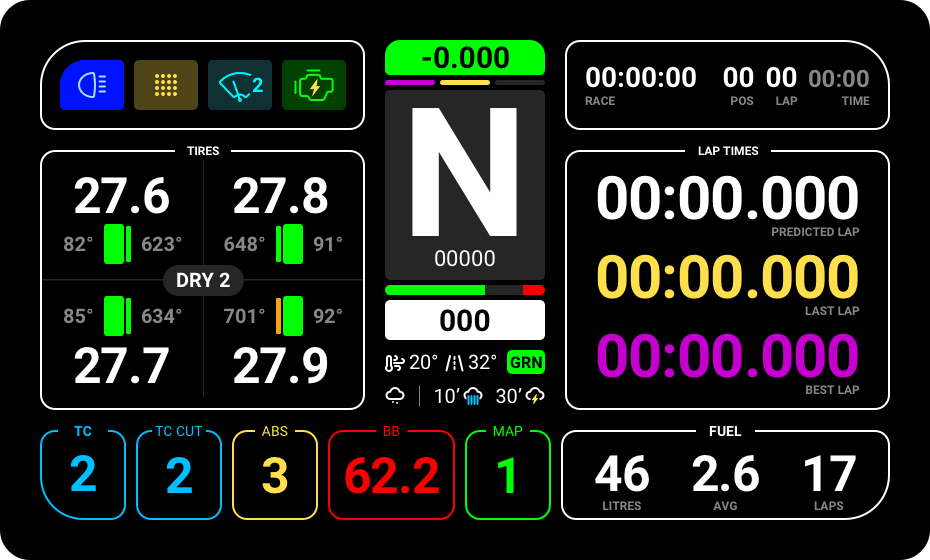Screen dimensions: 930x560
Task: Click front right tire pressure 27.8
Action: tap(281, 196)
